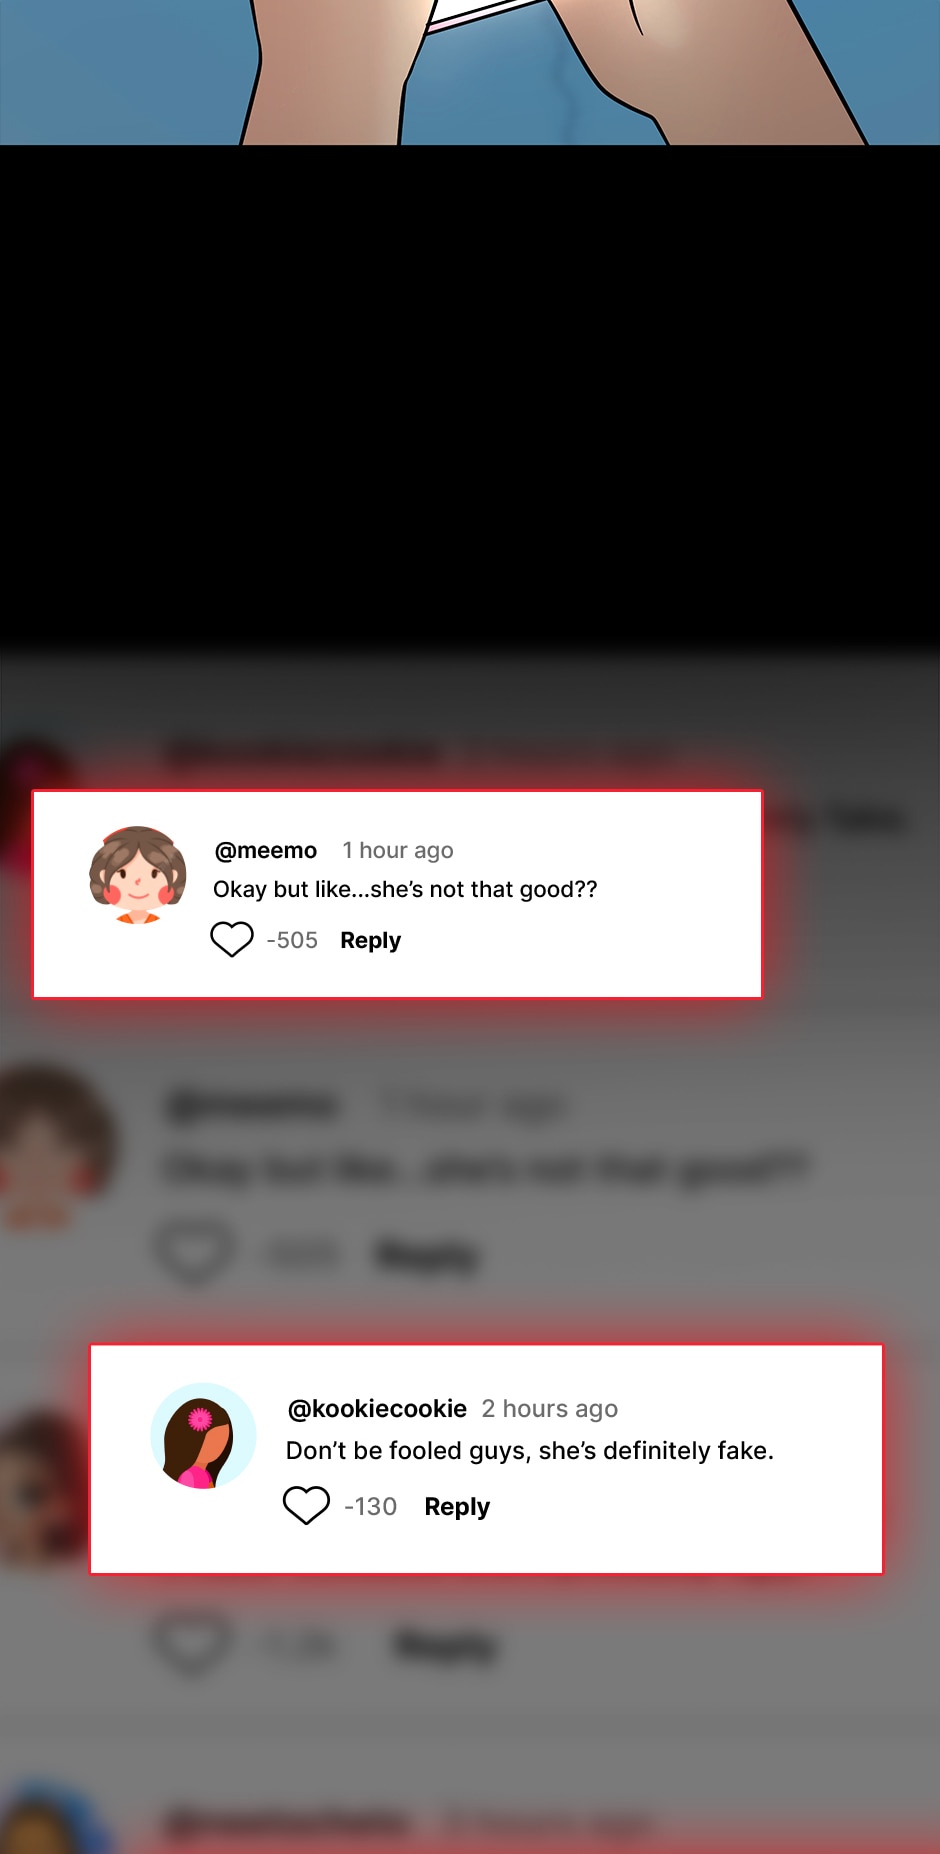Screen dimensions: 940x1854
Task: Select the -130 like count
Action: [x=370, y=1506]
